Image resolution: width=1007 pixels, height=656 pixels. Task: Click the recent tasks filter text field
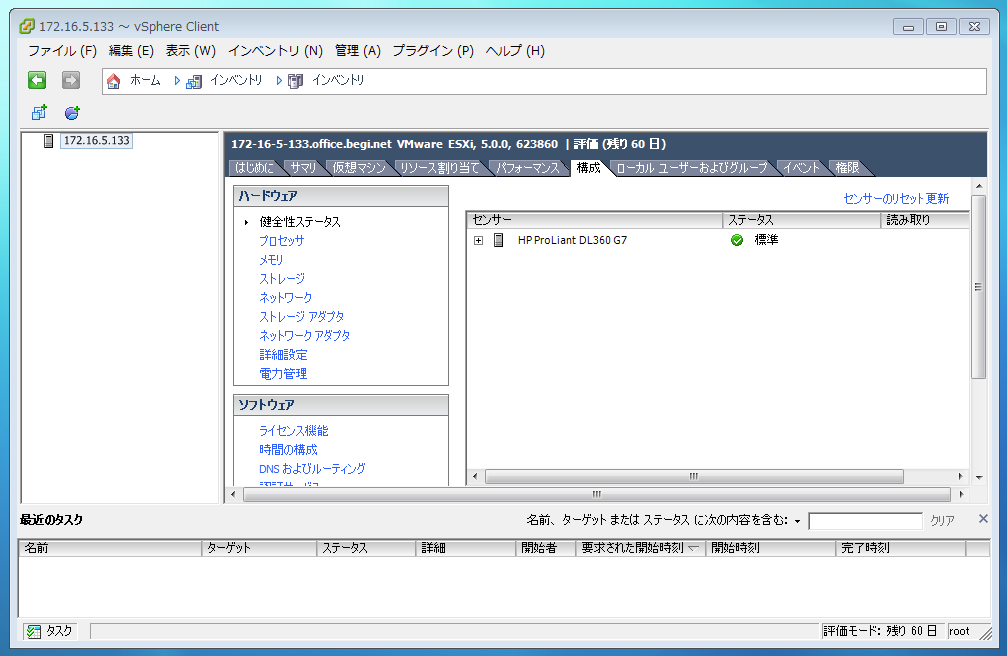pos(865,521)
